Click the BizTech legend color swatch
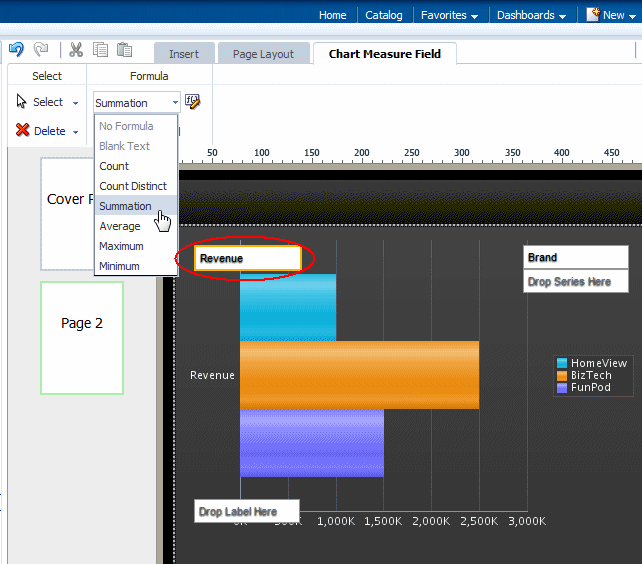The height and width of the screenshot is (564, 642). point(562,376)
